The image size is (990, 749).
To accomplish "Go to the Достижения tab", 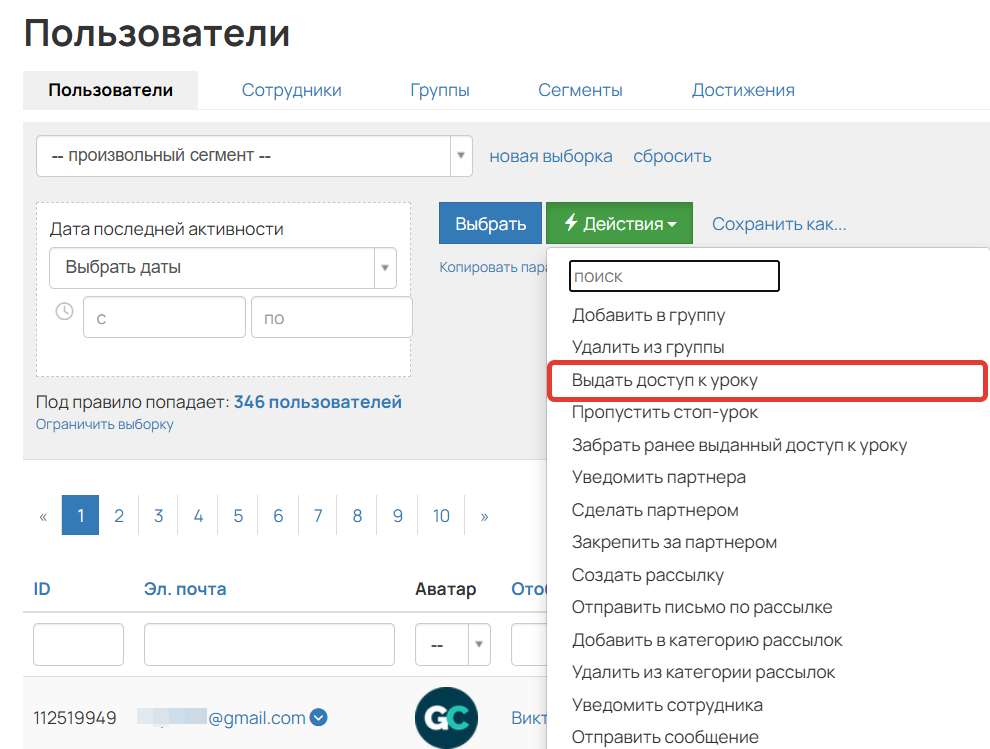I will (x=743, y=90).
